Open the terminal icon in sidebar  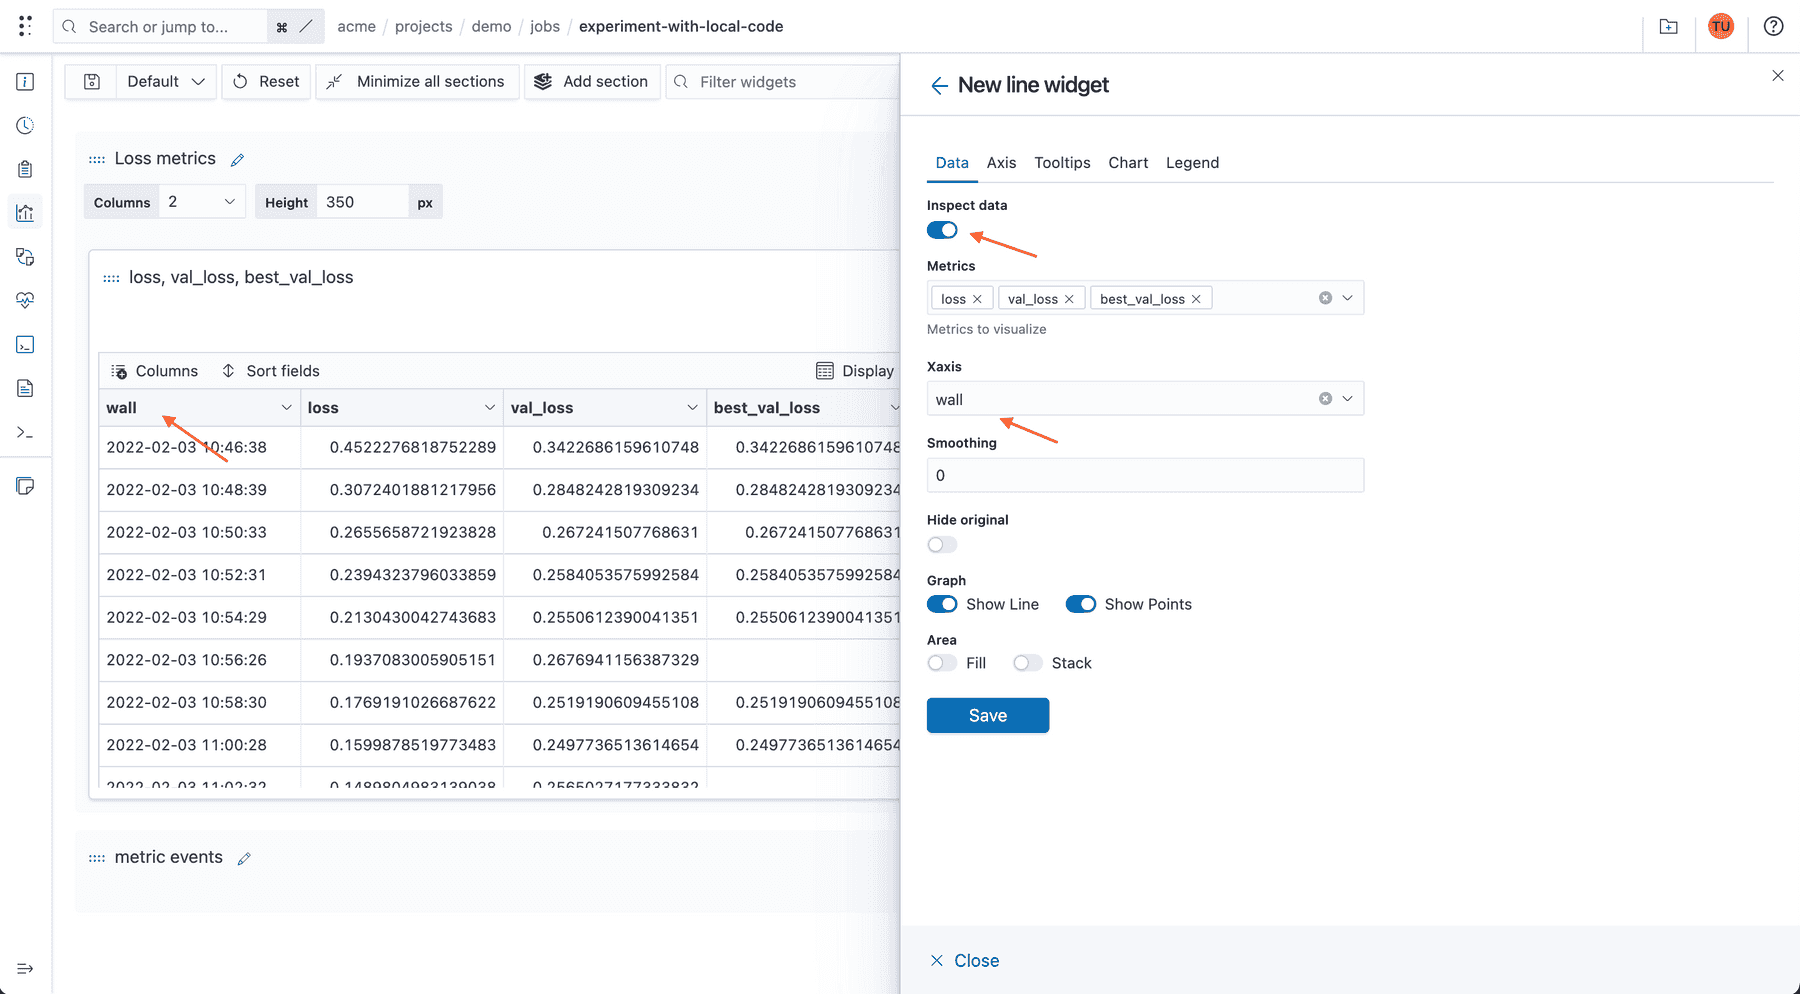pyautogui.click(x=25, y=432)
